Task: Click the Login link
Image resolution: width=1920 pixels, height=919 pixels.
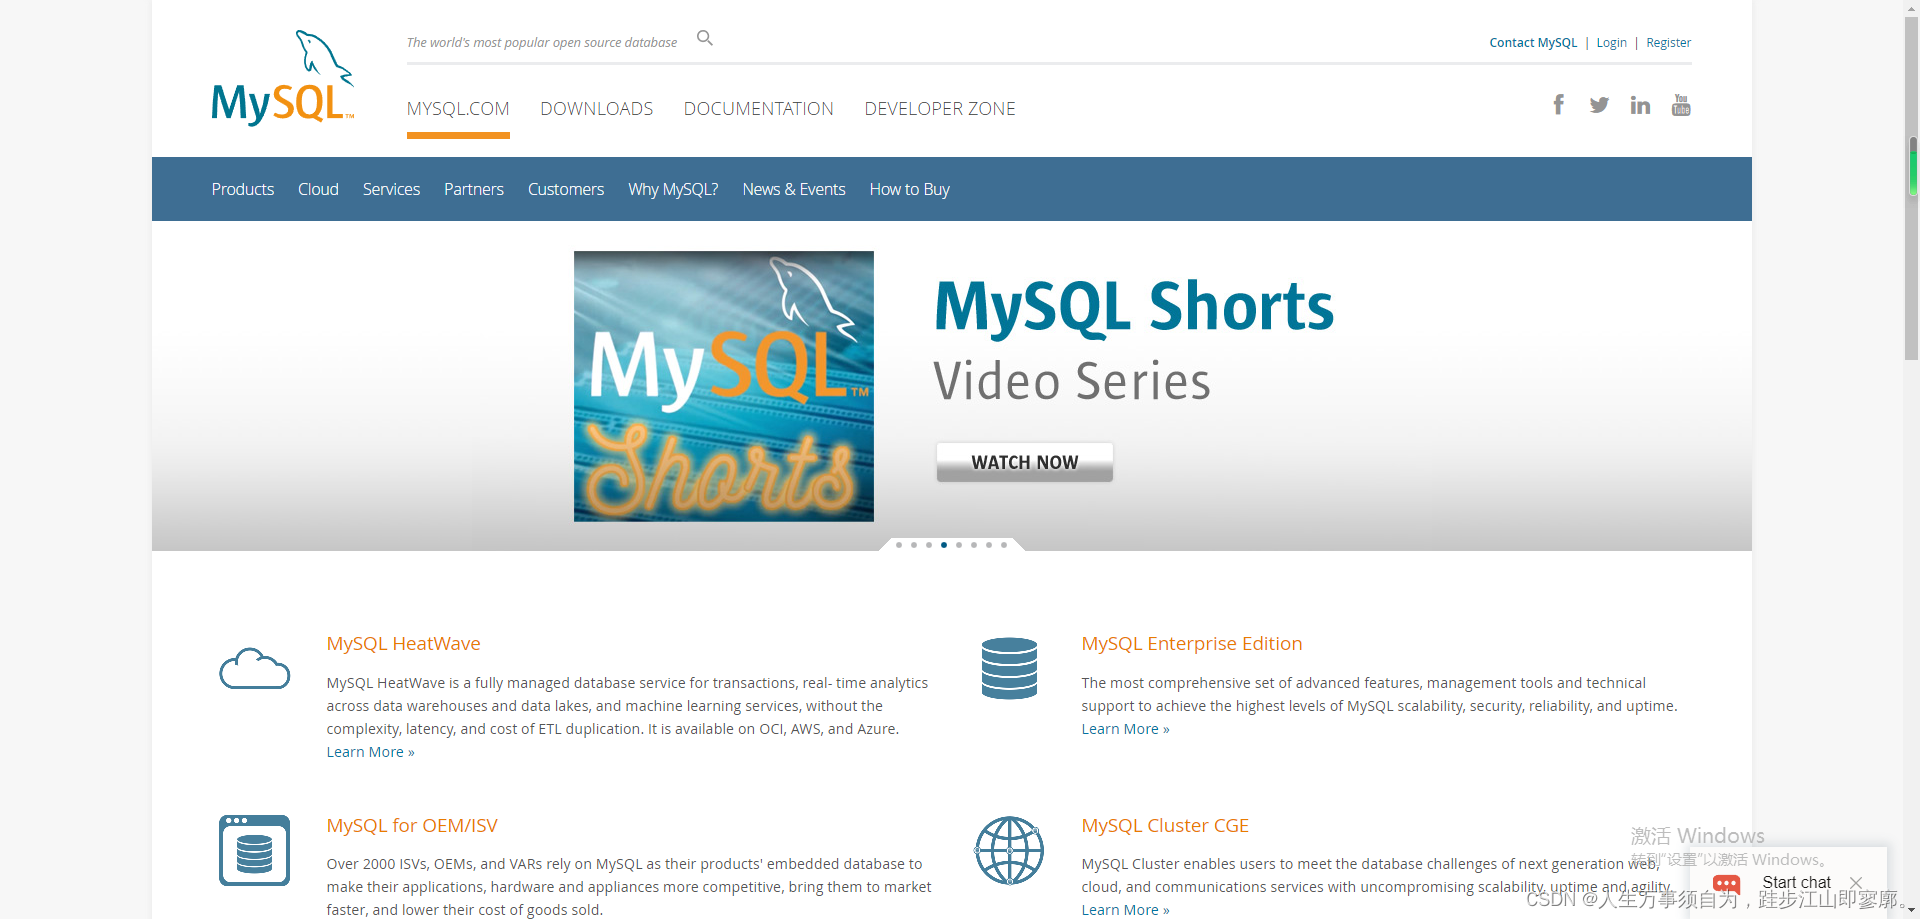Action: click(1611, 43)
